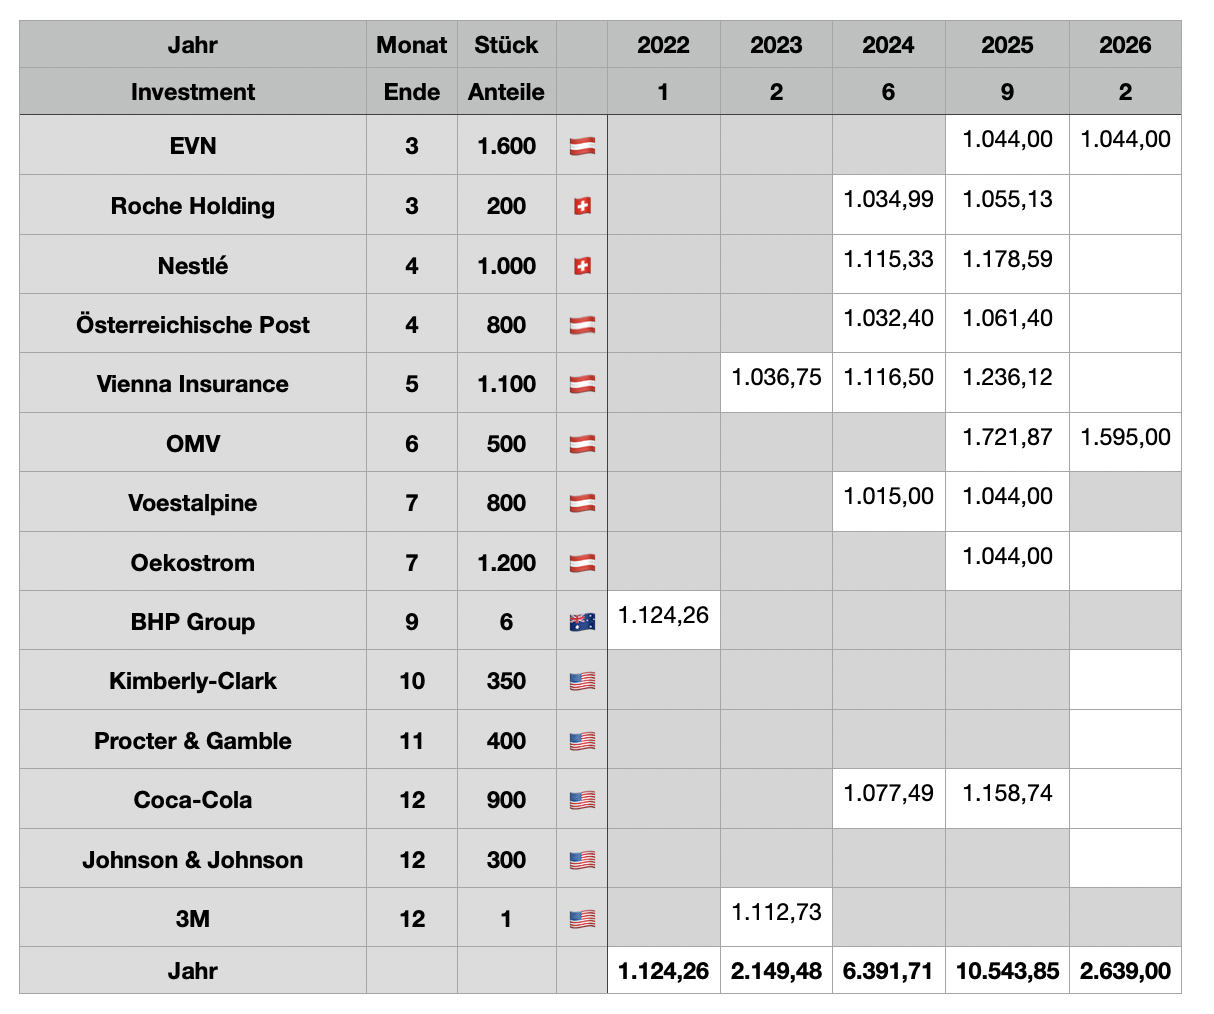Select the US flag beside Kimberly-Clark

582,681
